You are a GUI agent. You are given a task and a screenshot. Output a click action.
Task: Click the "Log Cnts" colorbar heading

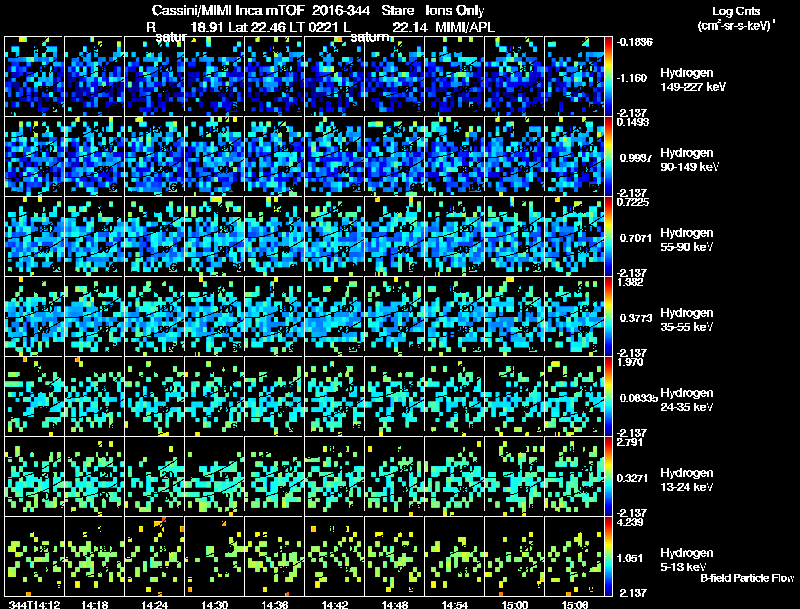click(x=736, y=11)
